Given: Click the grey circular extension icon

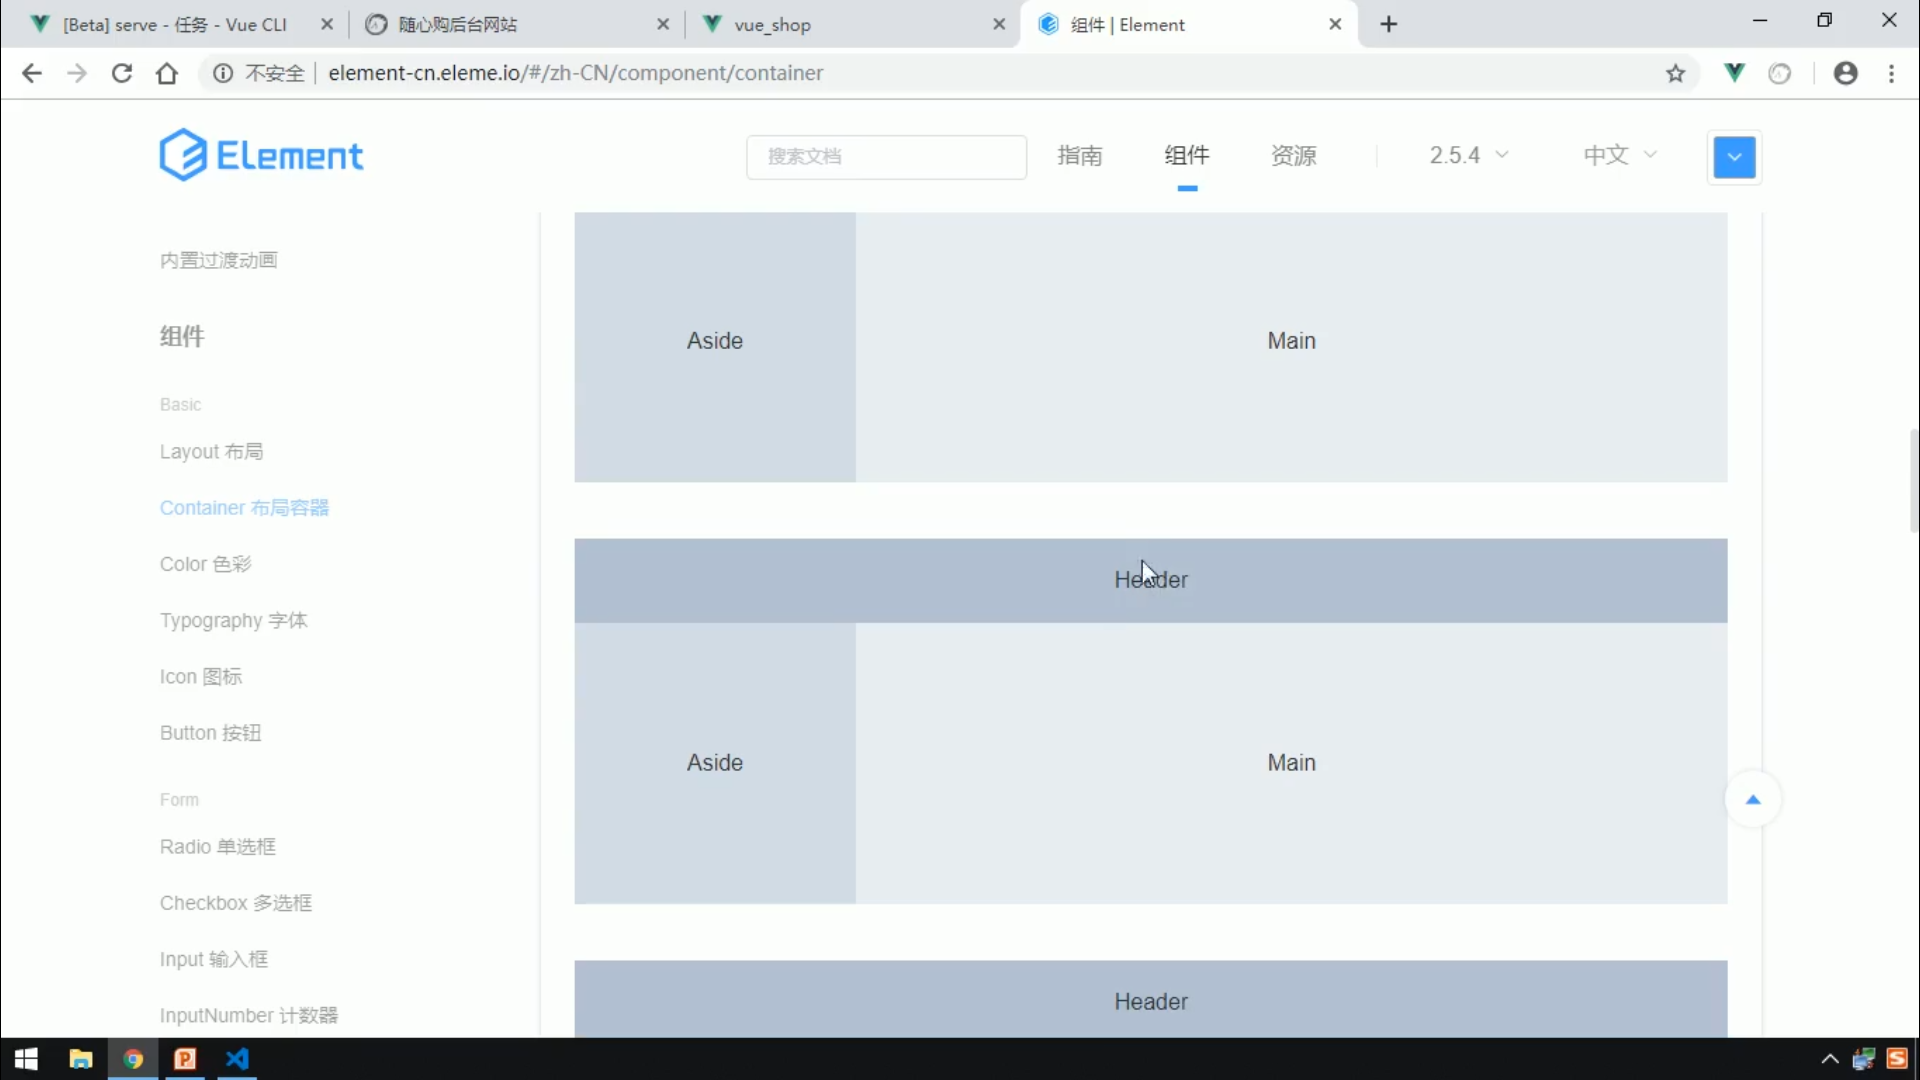Looking at the screenshot, I should pos(1780,73).
